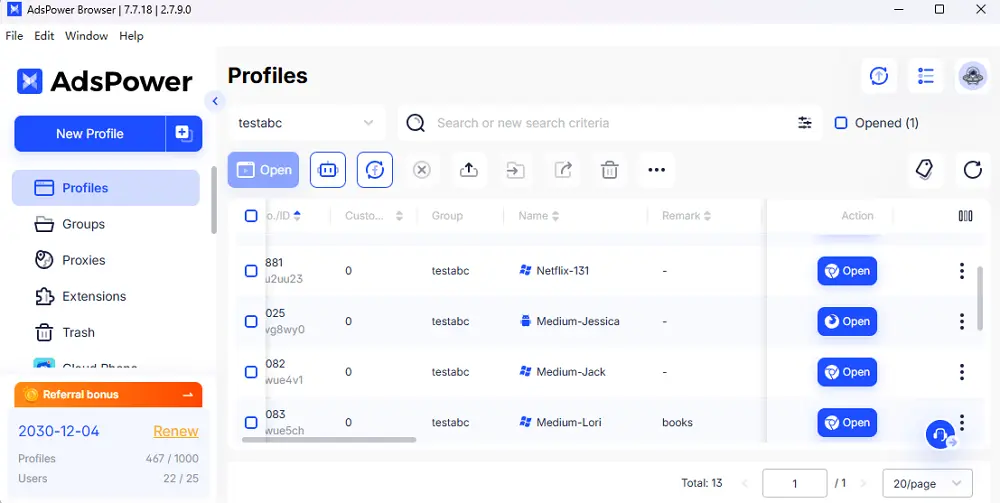Click the refresh list icon
The image size is (1000, 503).
point(972,170)
